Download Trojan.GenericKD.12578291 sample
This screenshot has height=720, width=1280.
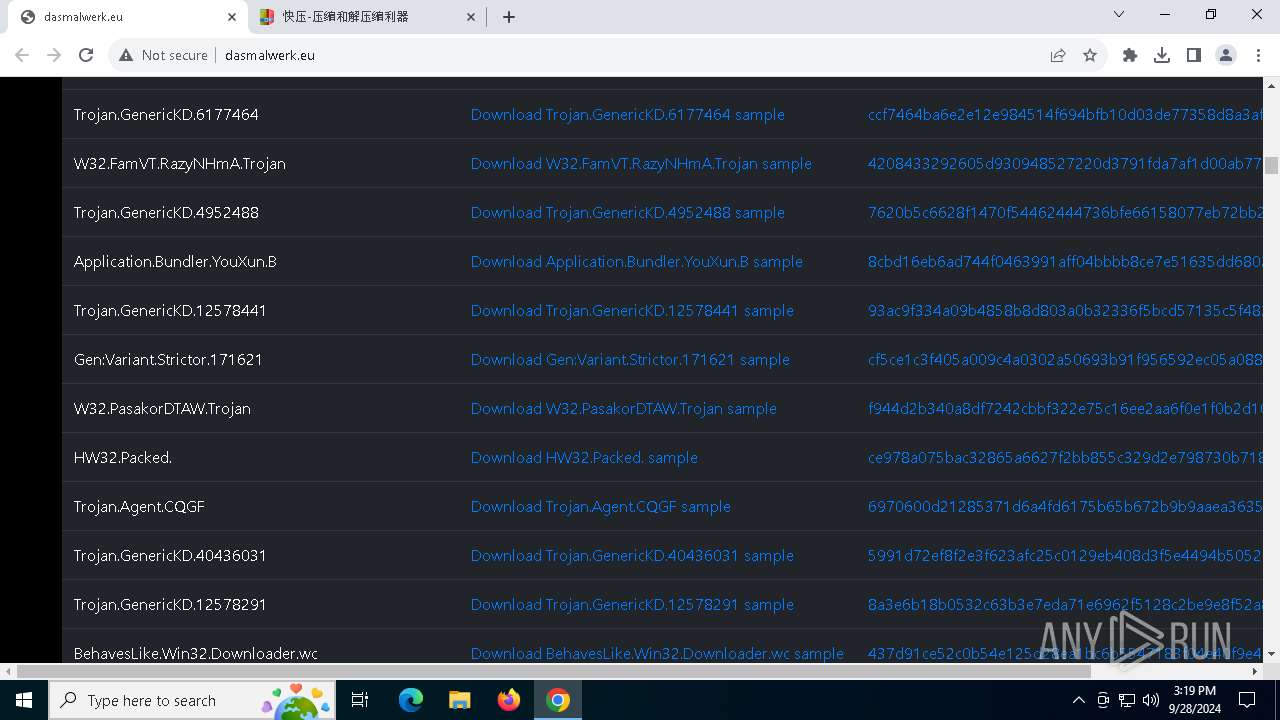(x=632, y=604)
